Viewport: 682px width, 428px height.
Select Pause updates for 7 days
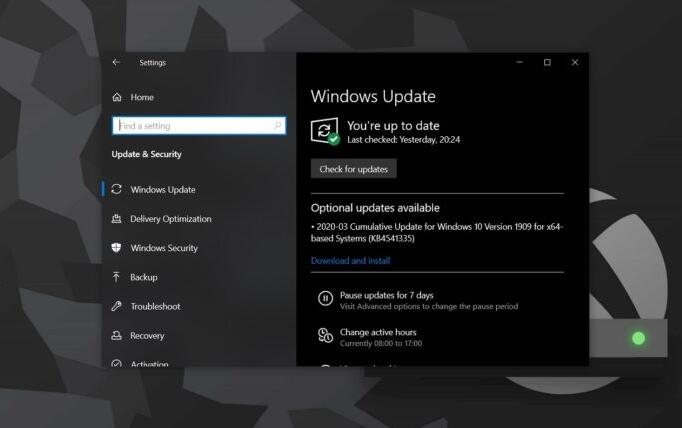click(x=387, y=295)
